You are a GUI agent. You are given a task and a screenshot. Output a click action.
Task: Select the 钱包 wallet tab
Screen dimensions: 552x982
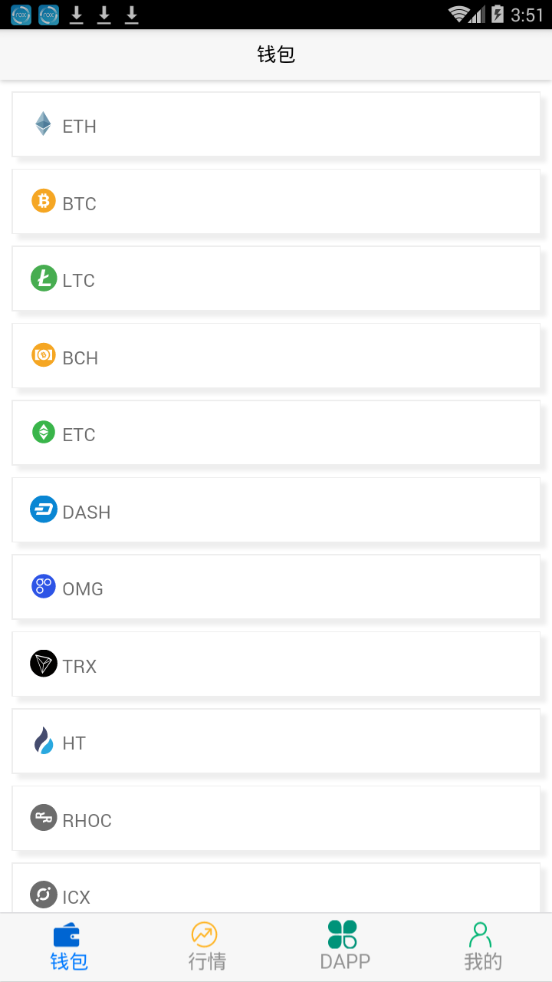[69, 946]
